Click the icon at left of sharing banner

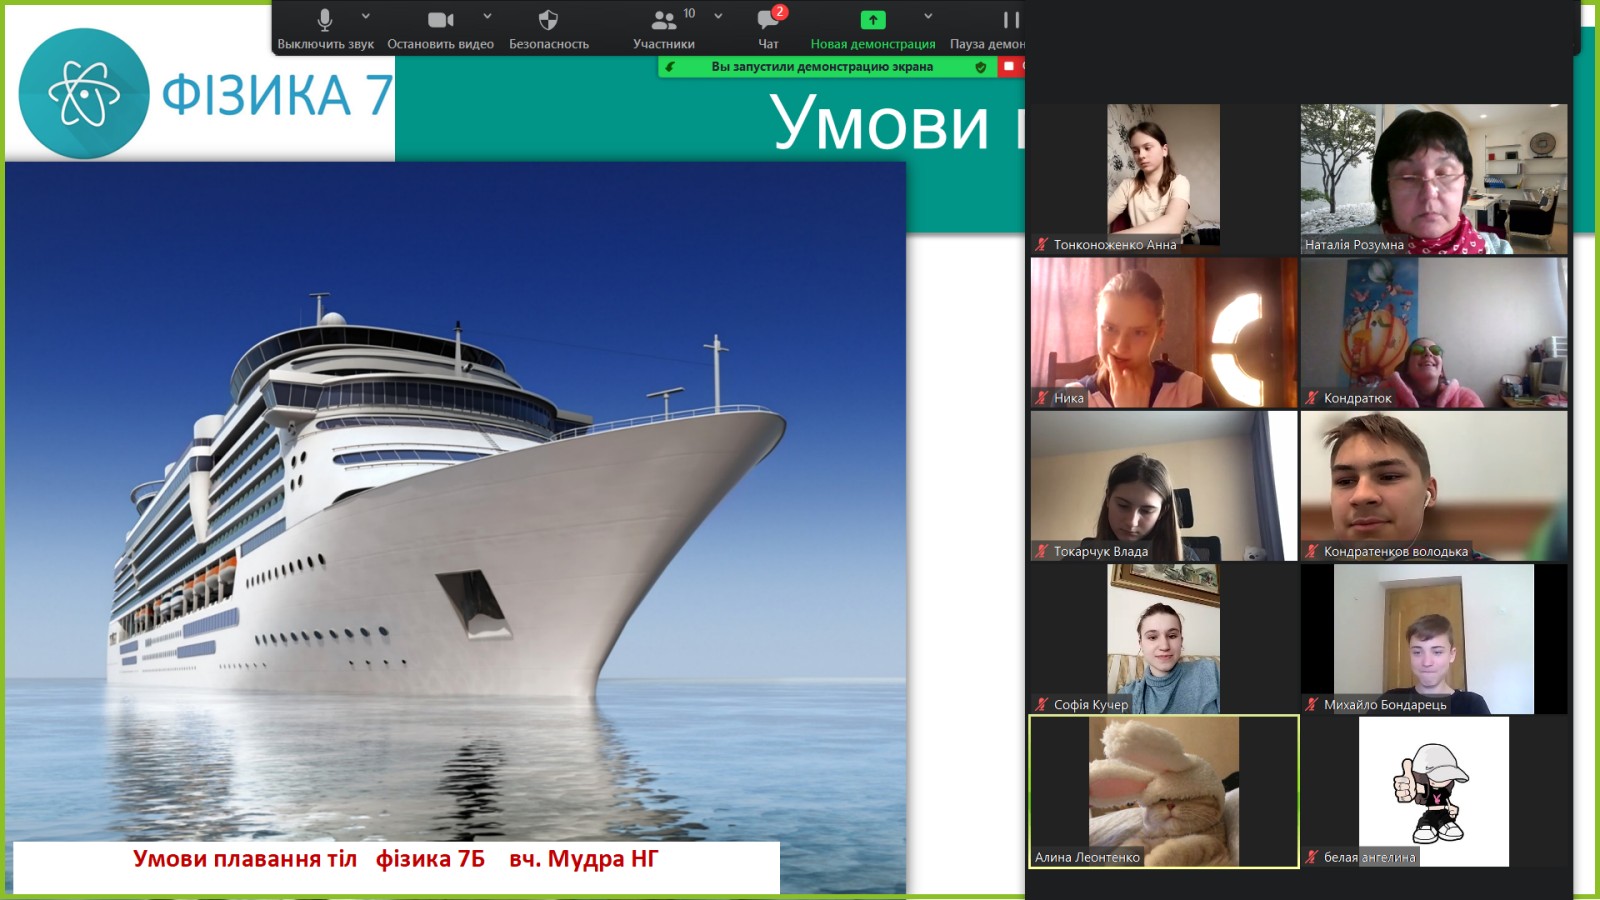(671, 67)
